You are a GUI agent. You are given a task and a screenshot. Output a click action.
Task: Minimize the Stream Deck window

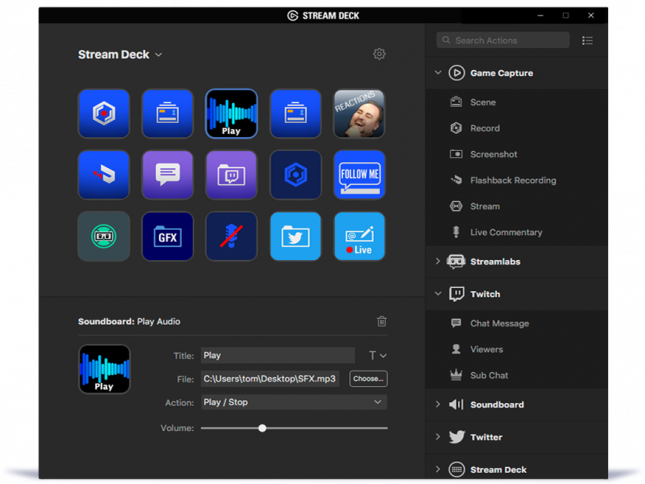point(541,15)
